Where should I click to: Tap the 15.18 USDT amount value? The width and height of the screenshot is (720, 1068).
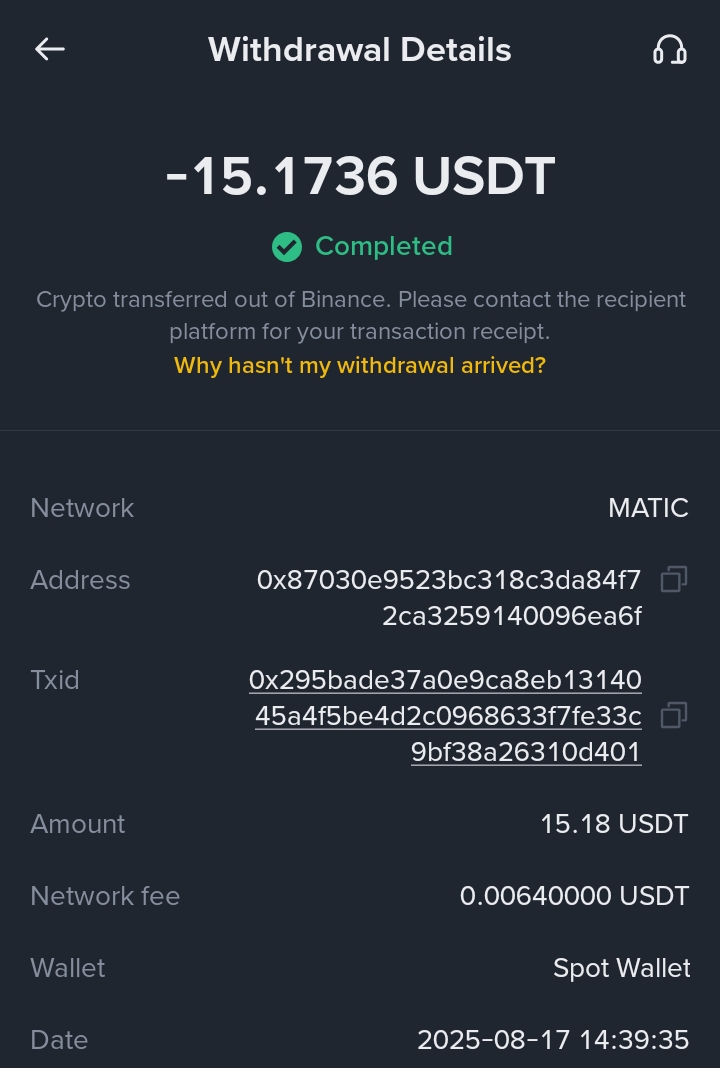click(614, 824)
